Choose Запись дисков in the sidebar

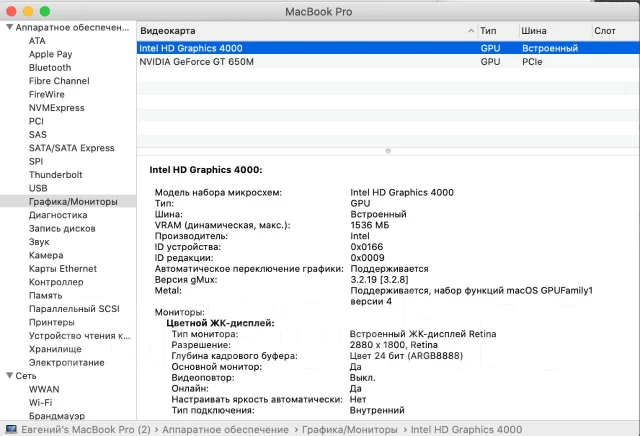click(62, 229)
